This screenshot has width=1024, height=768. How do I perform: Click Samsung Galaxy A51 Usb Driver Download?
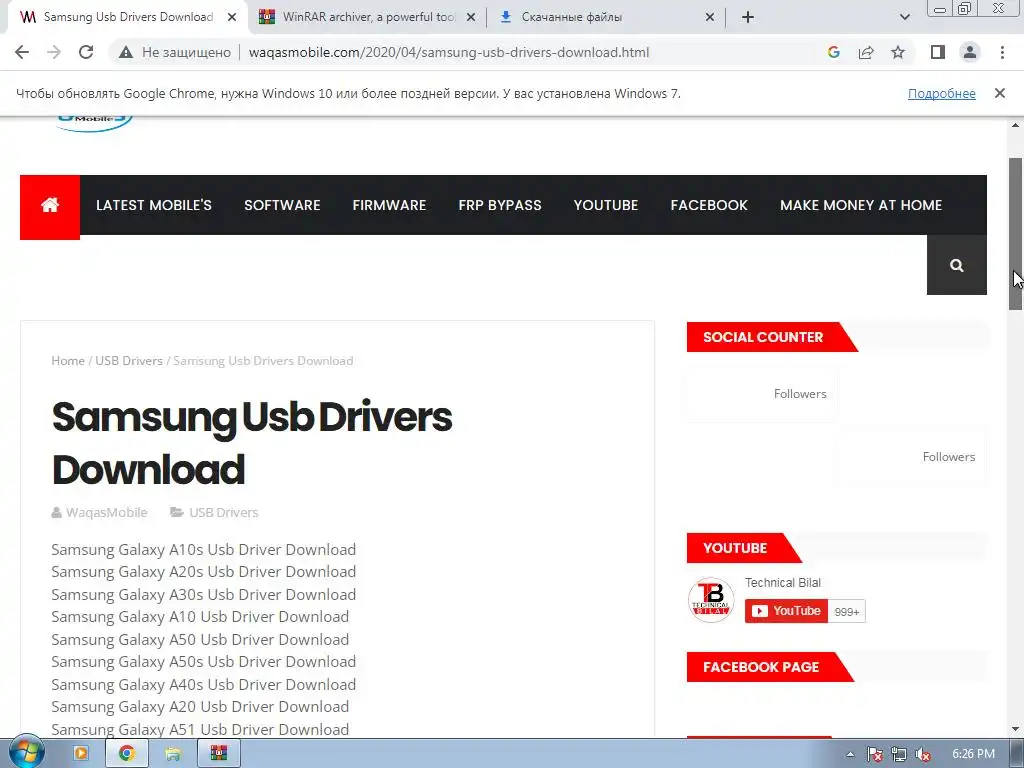coord(200,729)
